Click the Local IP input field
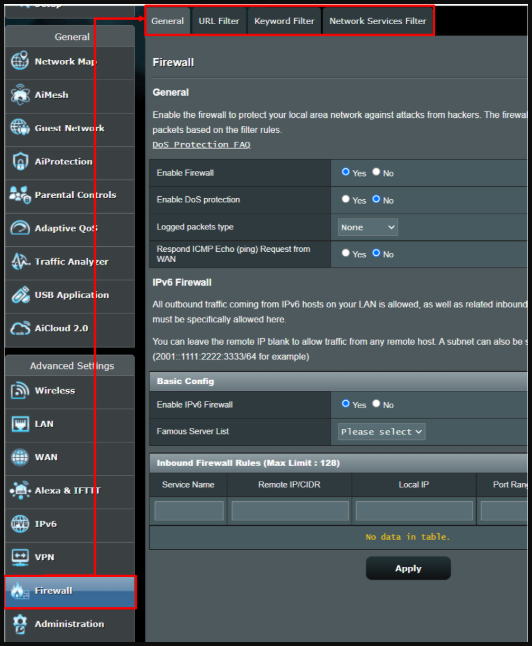 [x=414, y=511]
